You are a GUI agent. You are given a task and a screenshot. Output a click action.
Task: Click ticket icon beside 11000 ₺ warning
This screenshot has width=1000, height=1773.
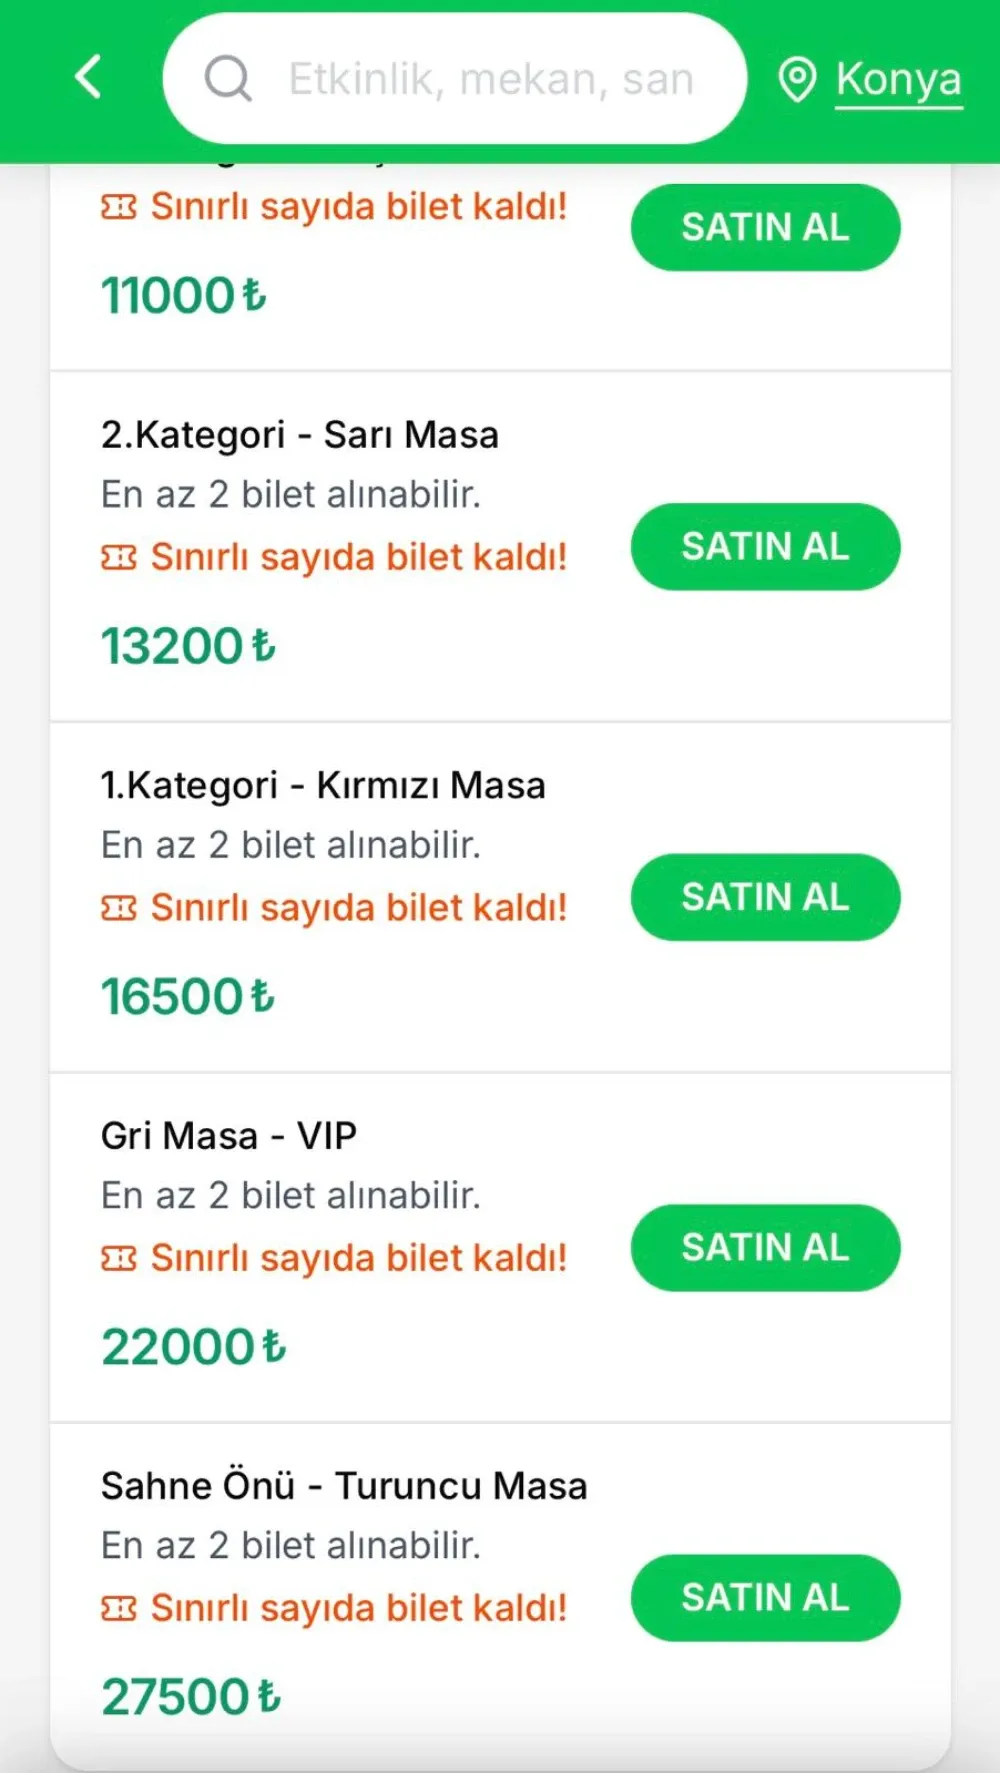119,207
